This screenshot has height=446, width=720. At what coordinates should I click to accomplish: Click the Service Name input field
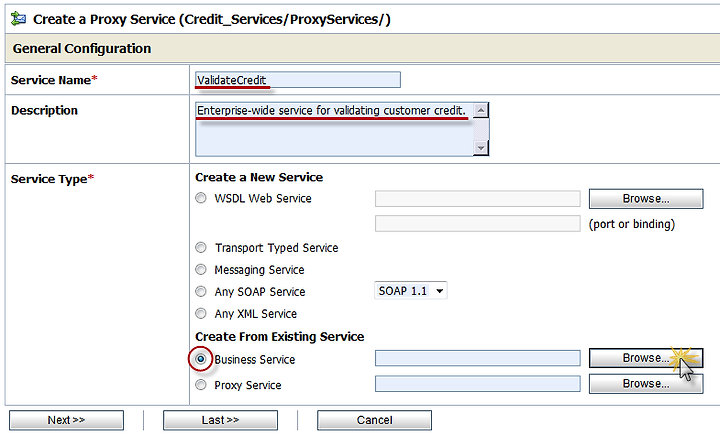298,79
